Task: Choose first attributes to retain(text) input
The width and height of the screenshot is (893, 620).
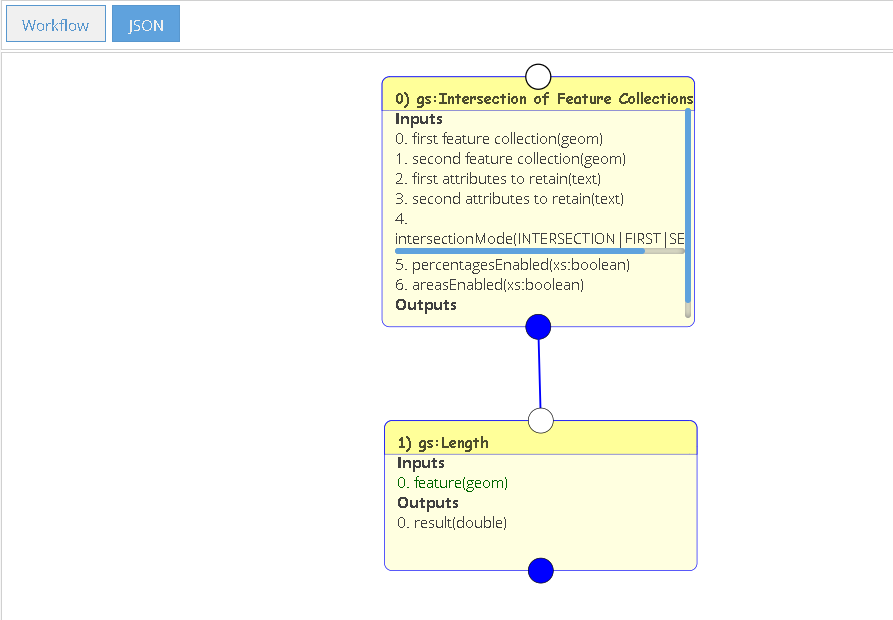Action: (498, 179)
